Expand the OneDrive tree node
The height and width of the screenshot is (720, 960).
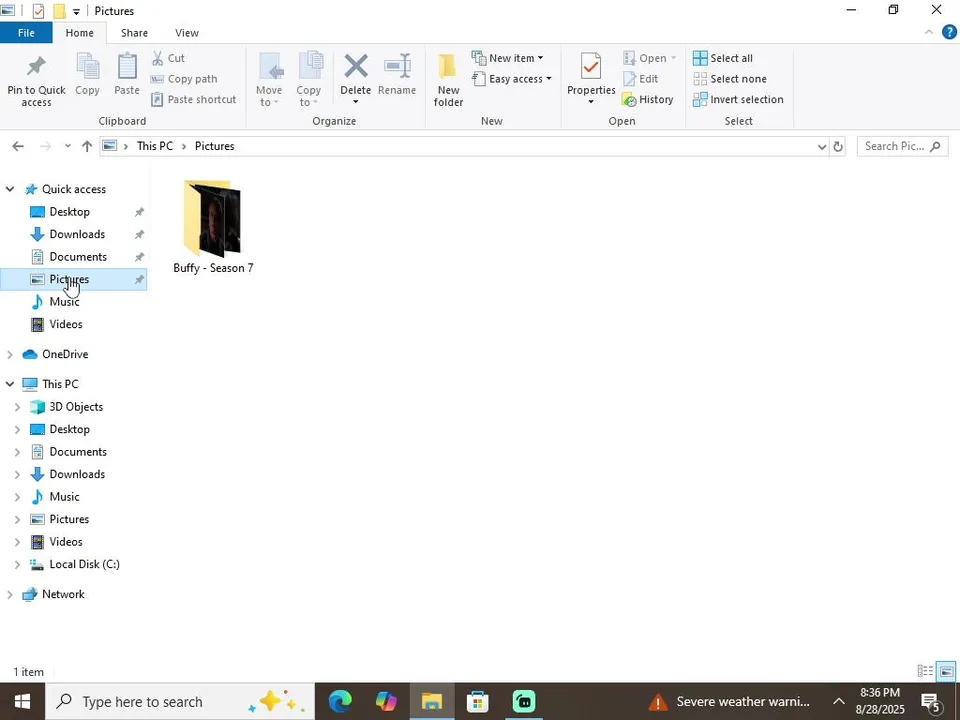pos(10,354)
